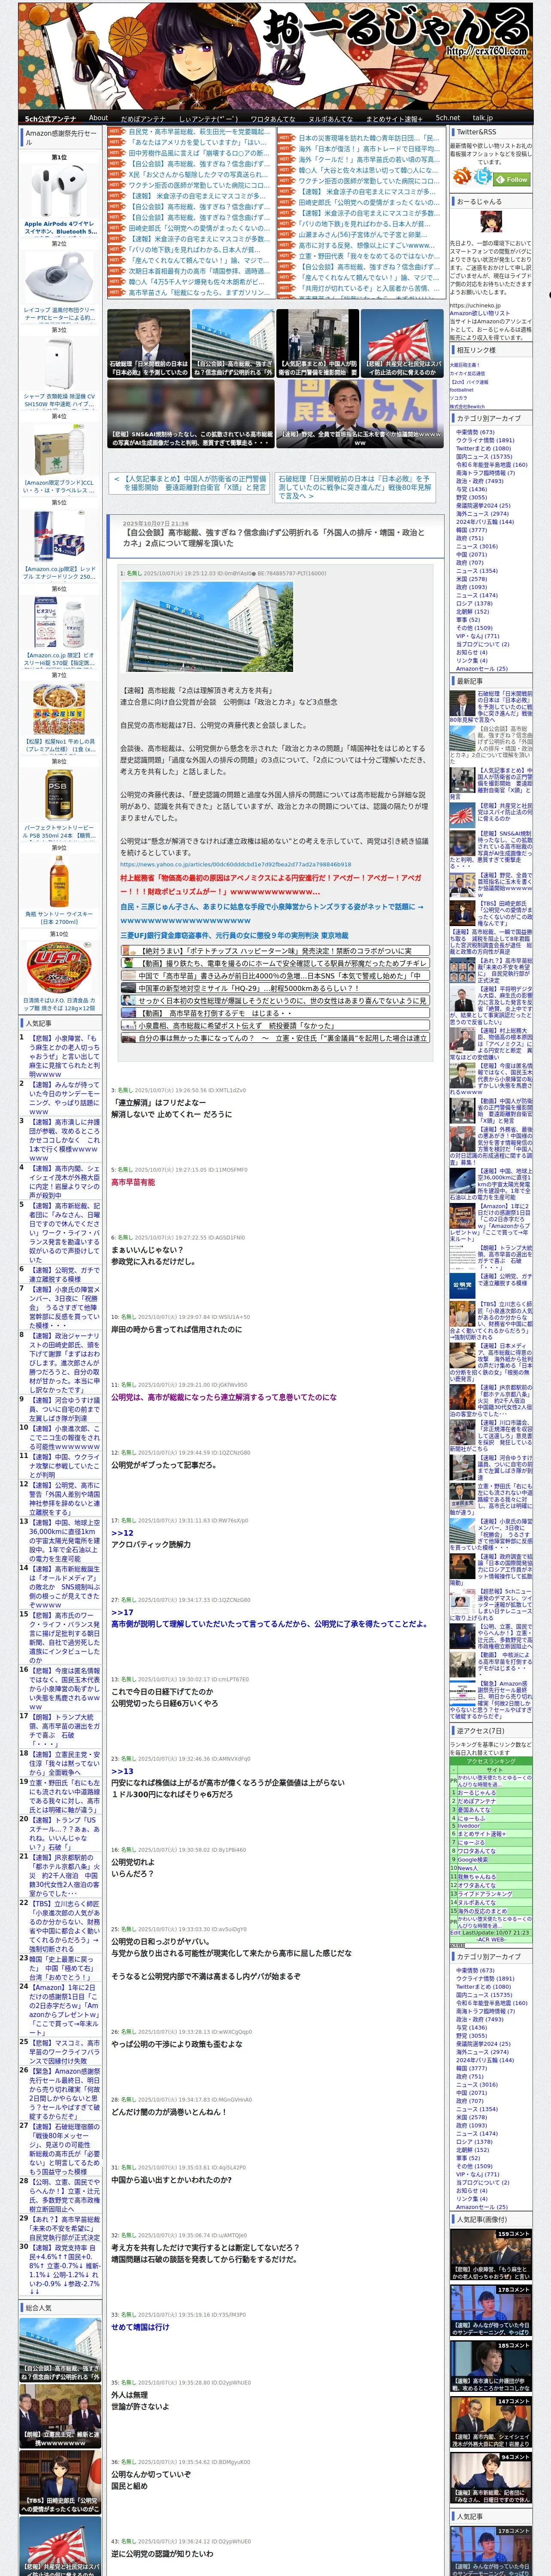Go to previous article 中国人が防衛省の正門警備
The width and height of the screenshot is (551, 2576).
(x=190, y=483)
